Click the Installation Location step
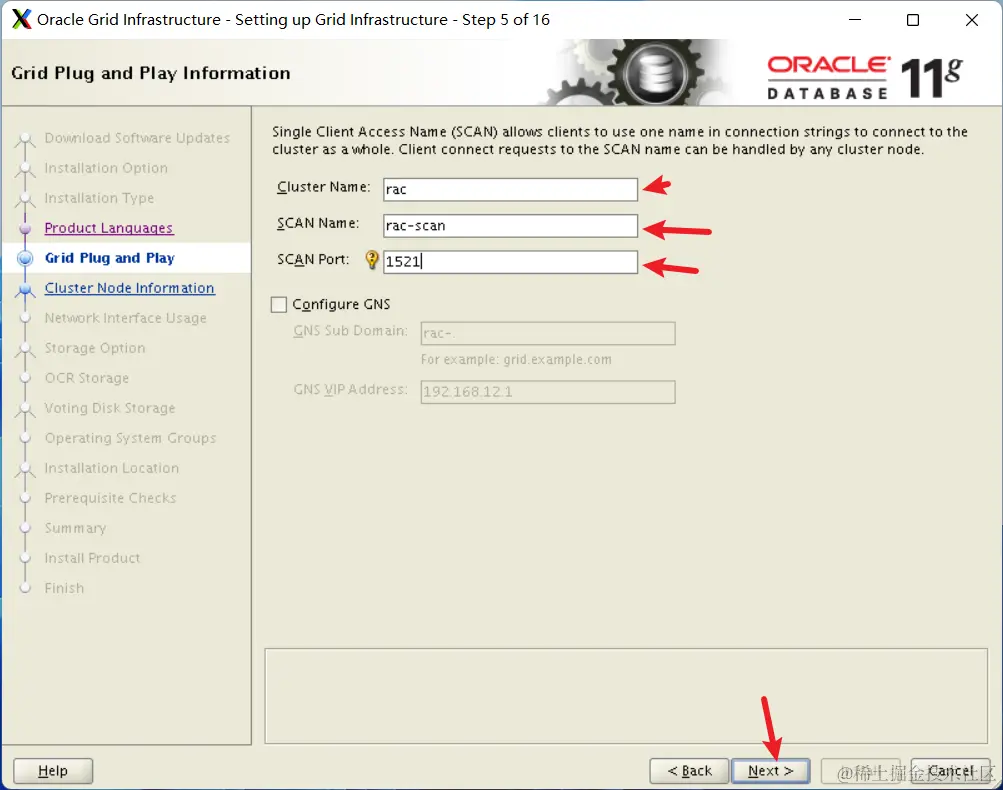Viewport: 1003px width, 790px height. click(111, 468)
